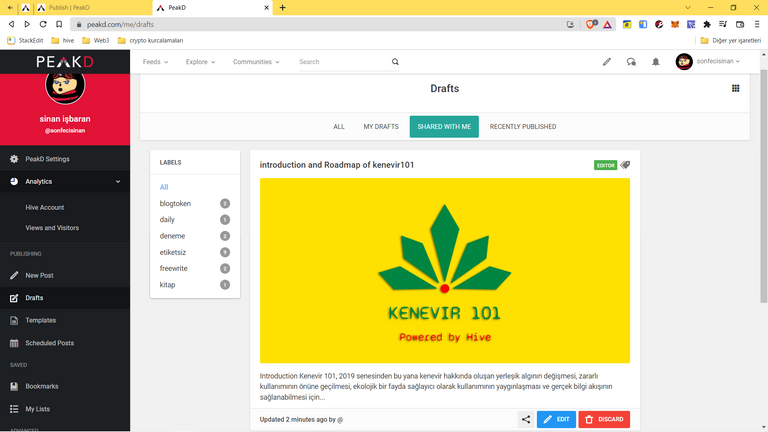The width and height of the screenshot is (768, 432).
Task: Open the StackEdit bookmark
Action: click(25, 41)
